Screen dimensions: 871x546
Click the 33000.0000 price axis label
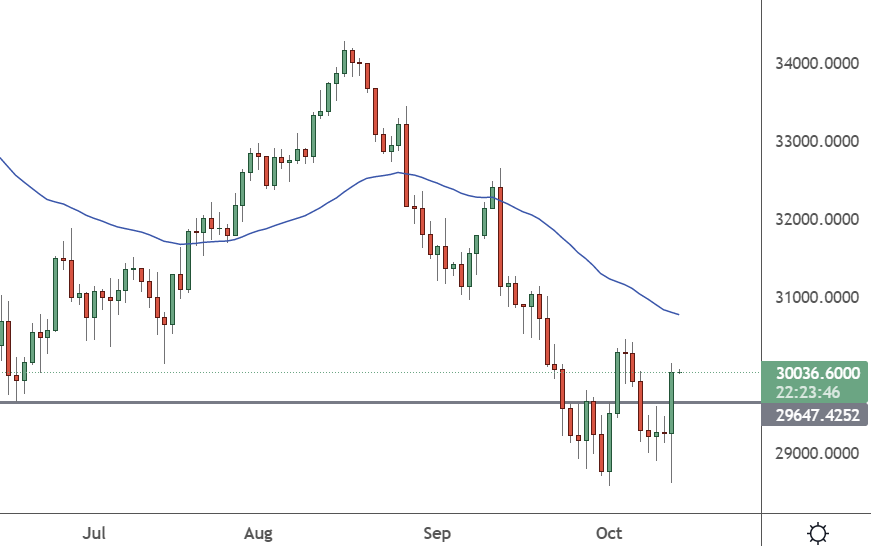(x=818, y=142)
